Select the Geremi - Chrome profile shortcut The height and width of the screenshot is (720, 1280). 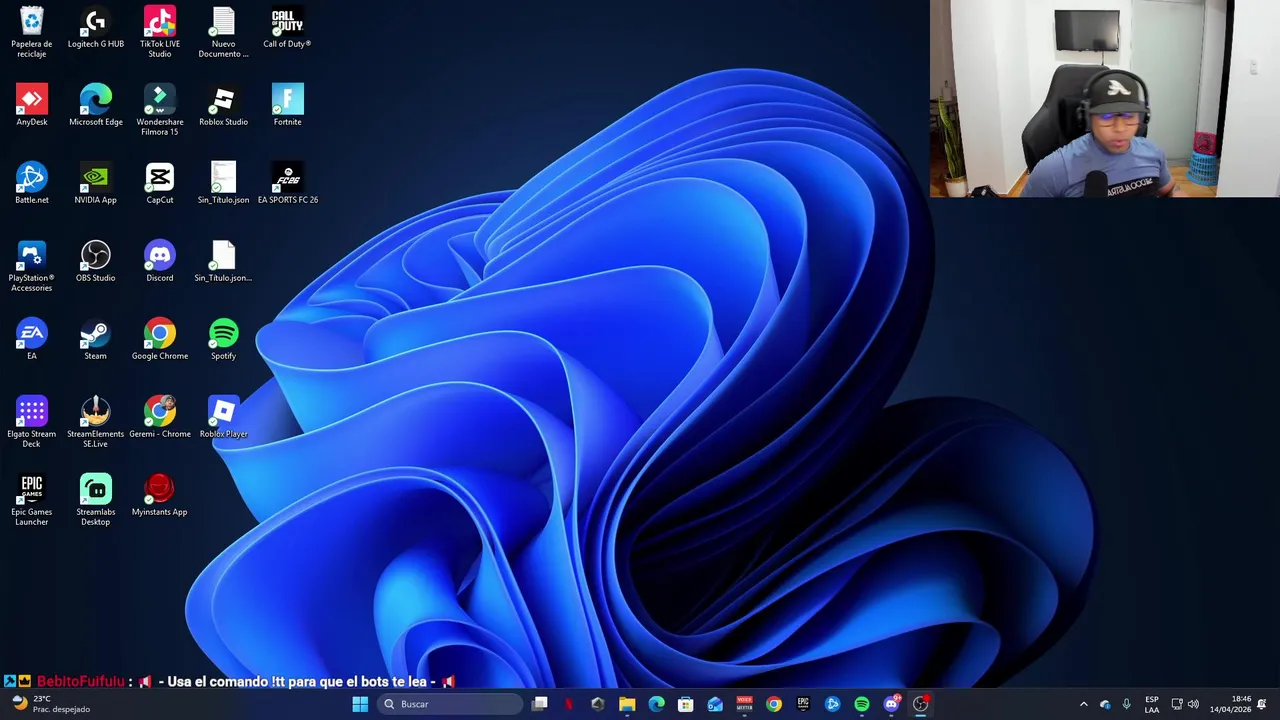(x=160, y=418)
